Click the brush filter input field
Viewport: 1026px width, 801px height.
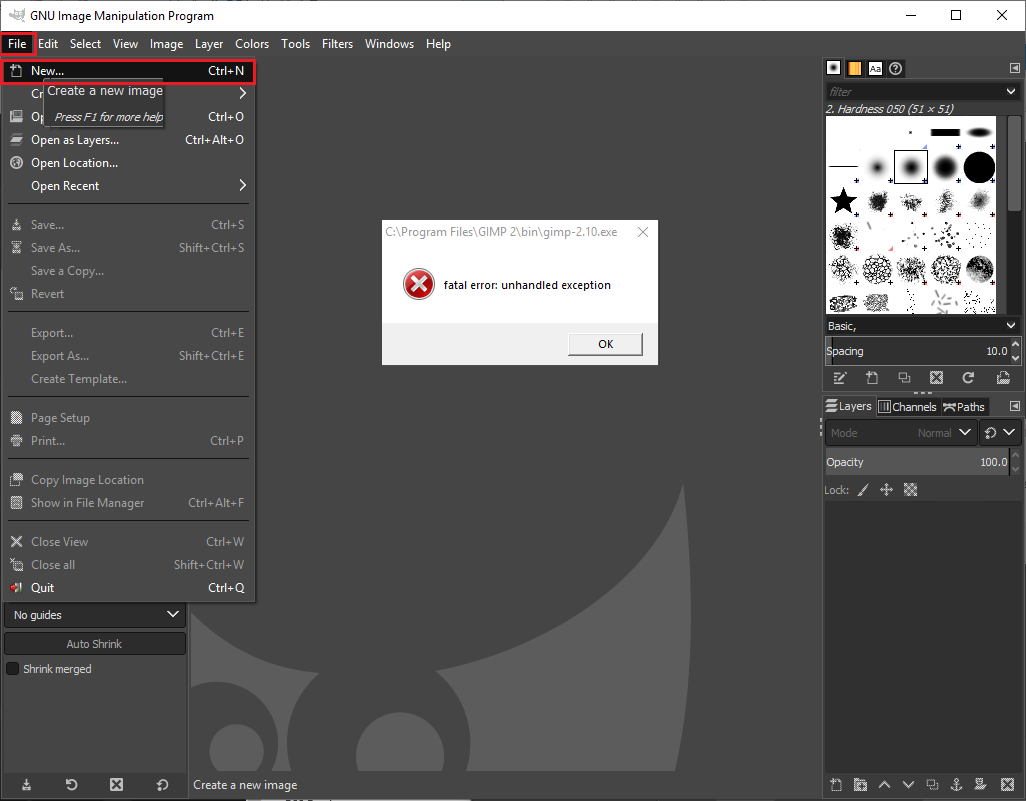coord(914,92)
